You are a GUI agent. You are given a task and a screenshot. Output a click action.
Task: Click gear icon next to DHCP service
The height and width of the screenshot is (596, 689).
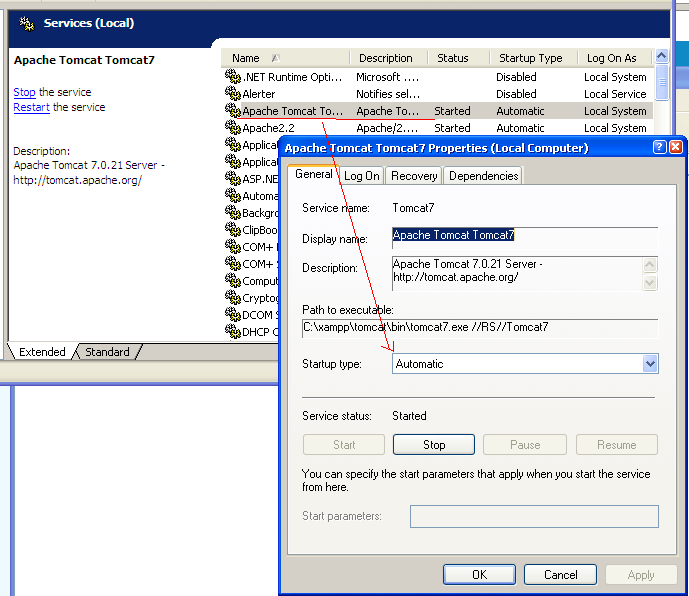click(x=232, y=331)
